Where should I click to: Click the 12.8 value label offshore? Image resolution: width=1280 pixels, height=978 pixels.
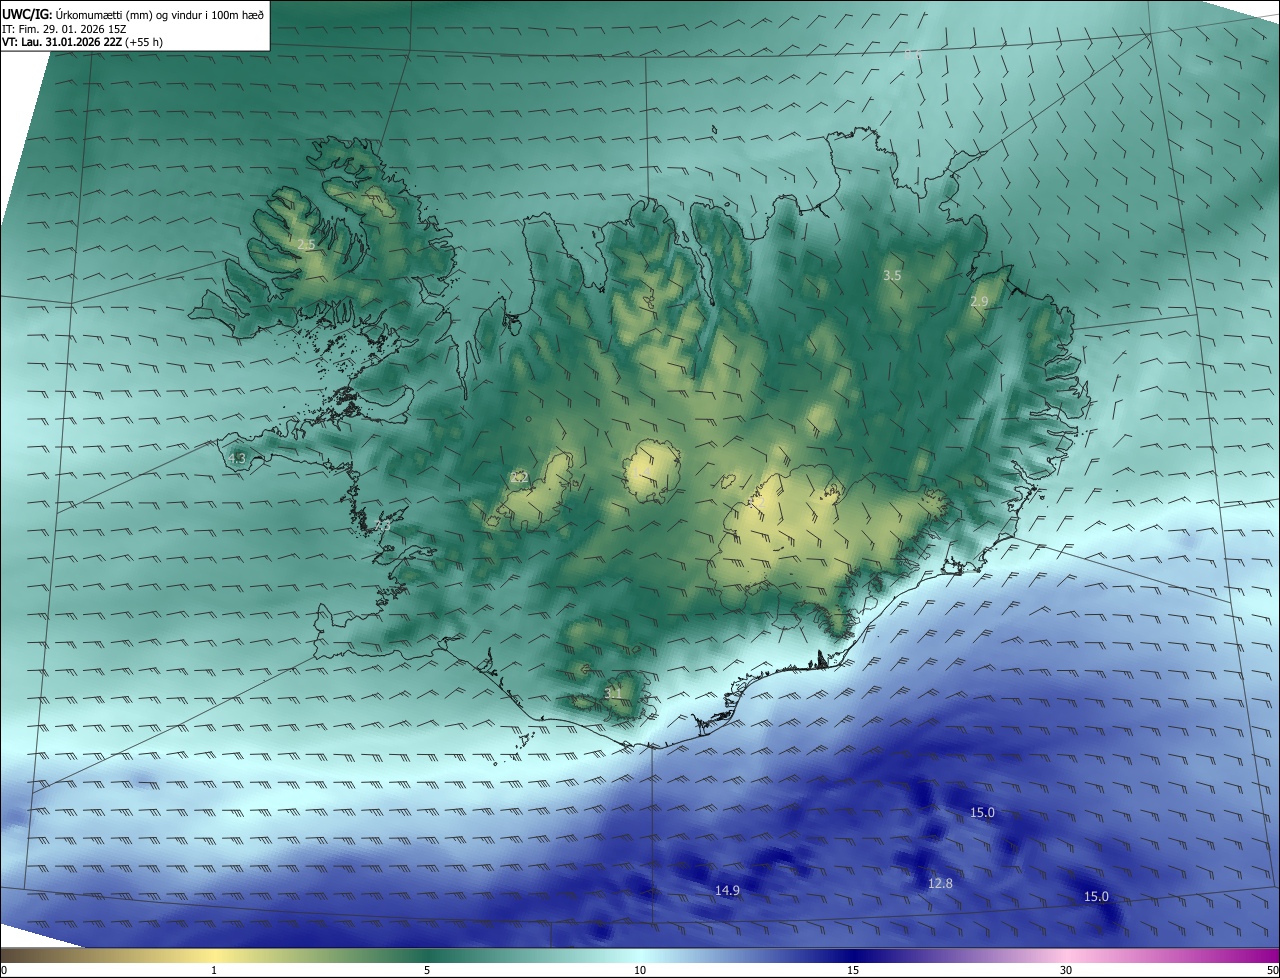point(940,883)
